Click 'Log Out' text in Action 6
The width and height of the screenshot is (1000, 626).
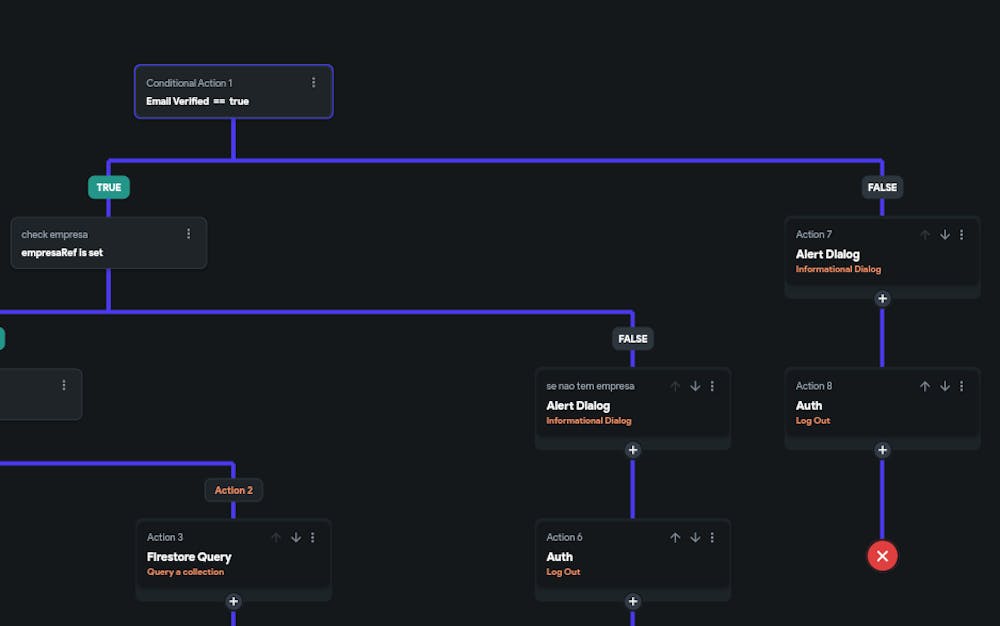pyautogui.click(x=563, y=572)
